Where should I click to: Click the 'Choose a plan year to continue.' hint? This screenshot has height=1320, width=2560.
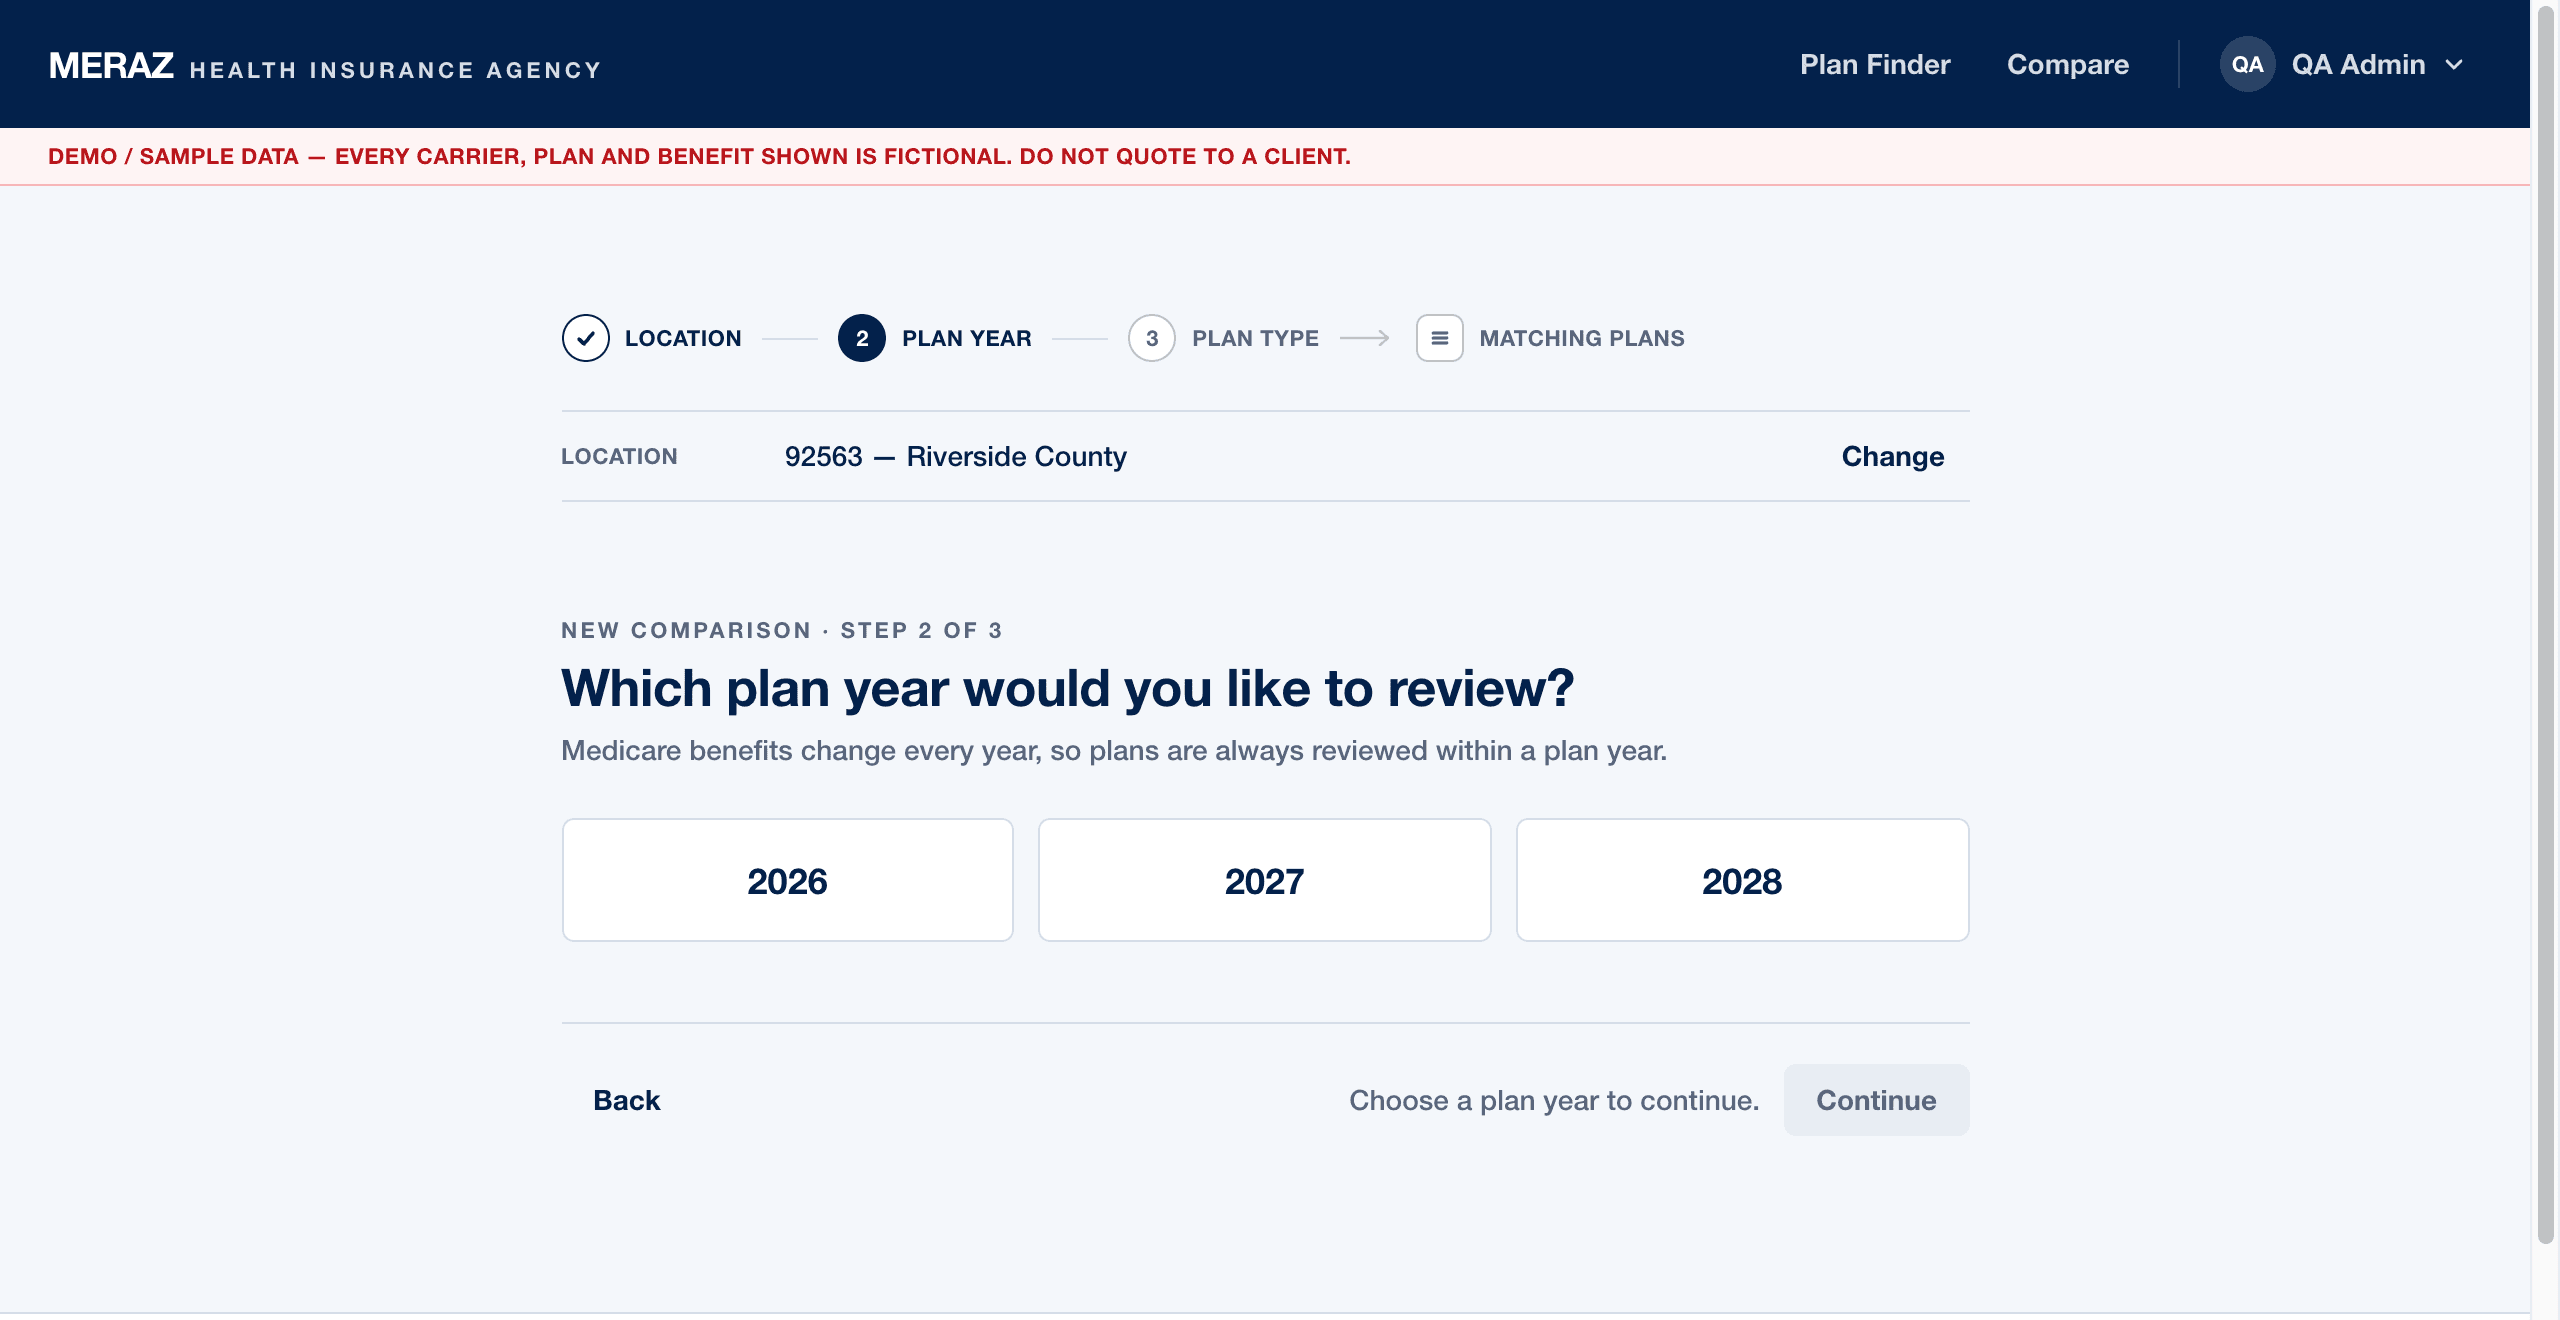point(1554,1100)
